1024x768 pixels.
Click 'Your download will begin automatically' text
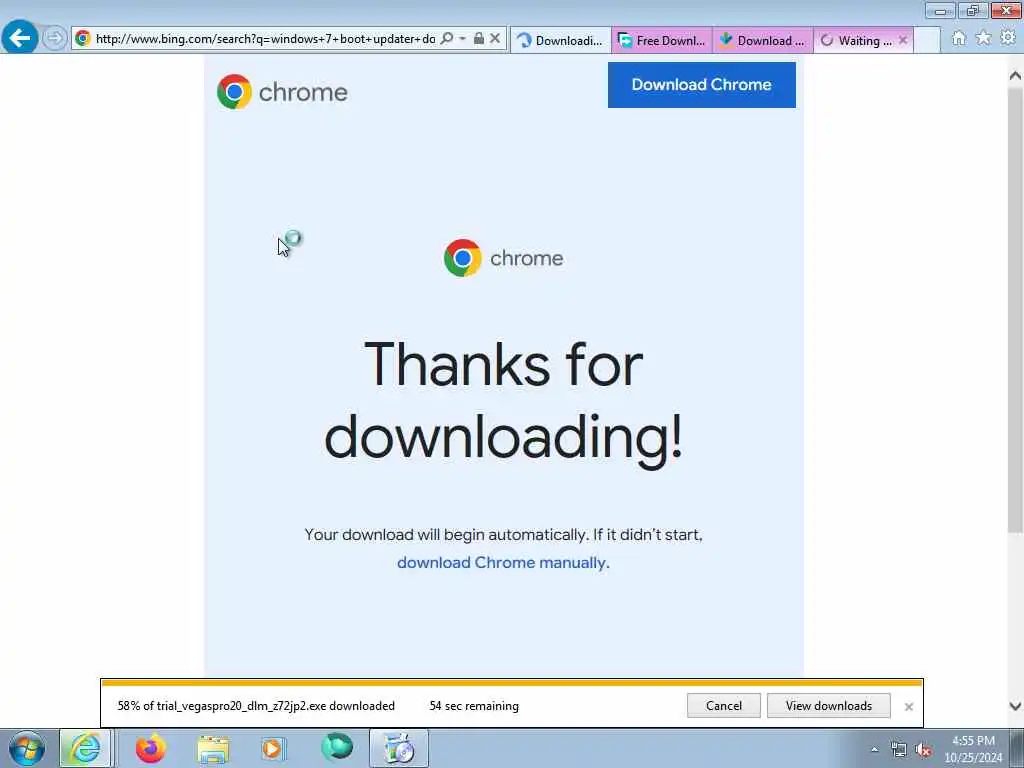[x=448, y=535]
